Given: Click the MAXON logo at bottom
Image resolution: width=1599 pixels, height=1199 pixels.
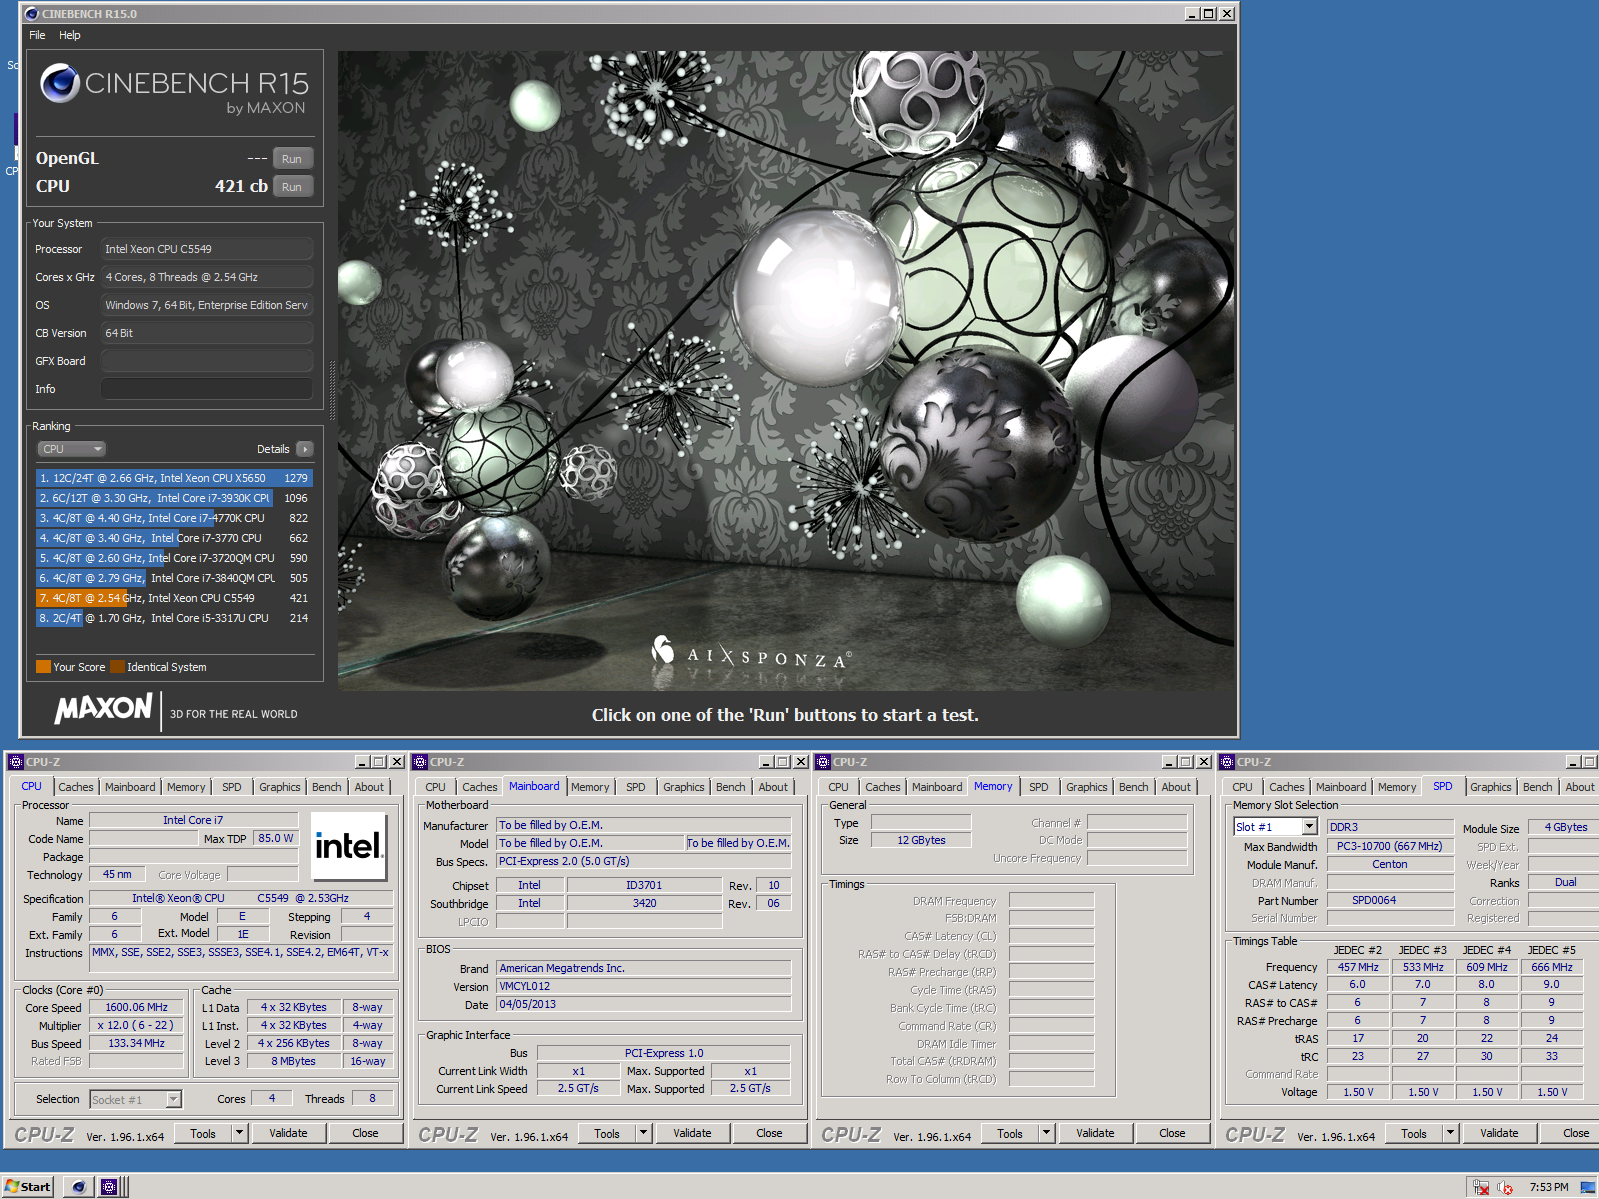Looking at the screenshot, I should [103, 709].
